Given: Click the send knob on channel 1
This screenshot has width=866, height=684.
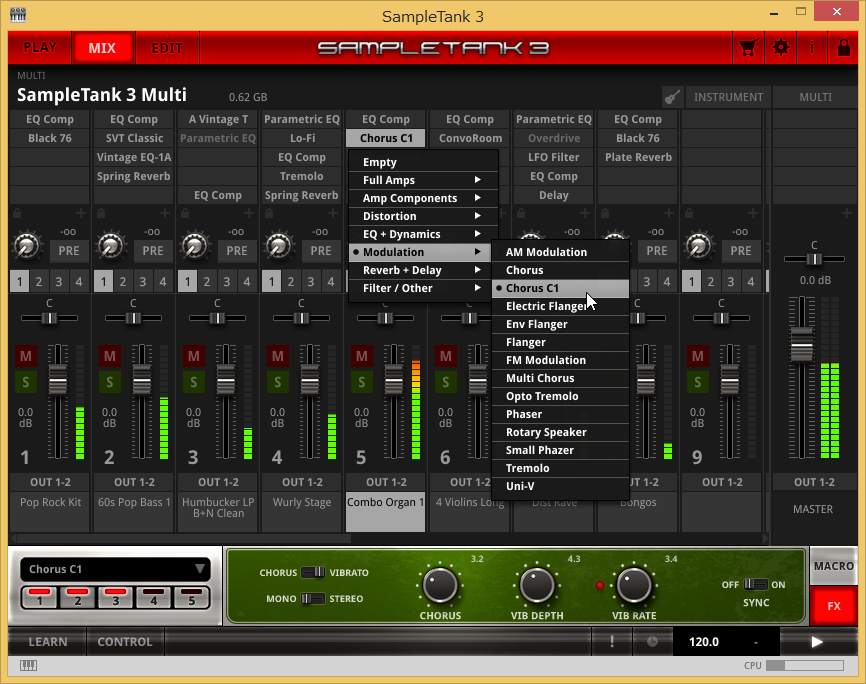Looking at the screenshot, I should [x=27, y=246].
